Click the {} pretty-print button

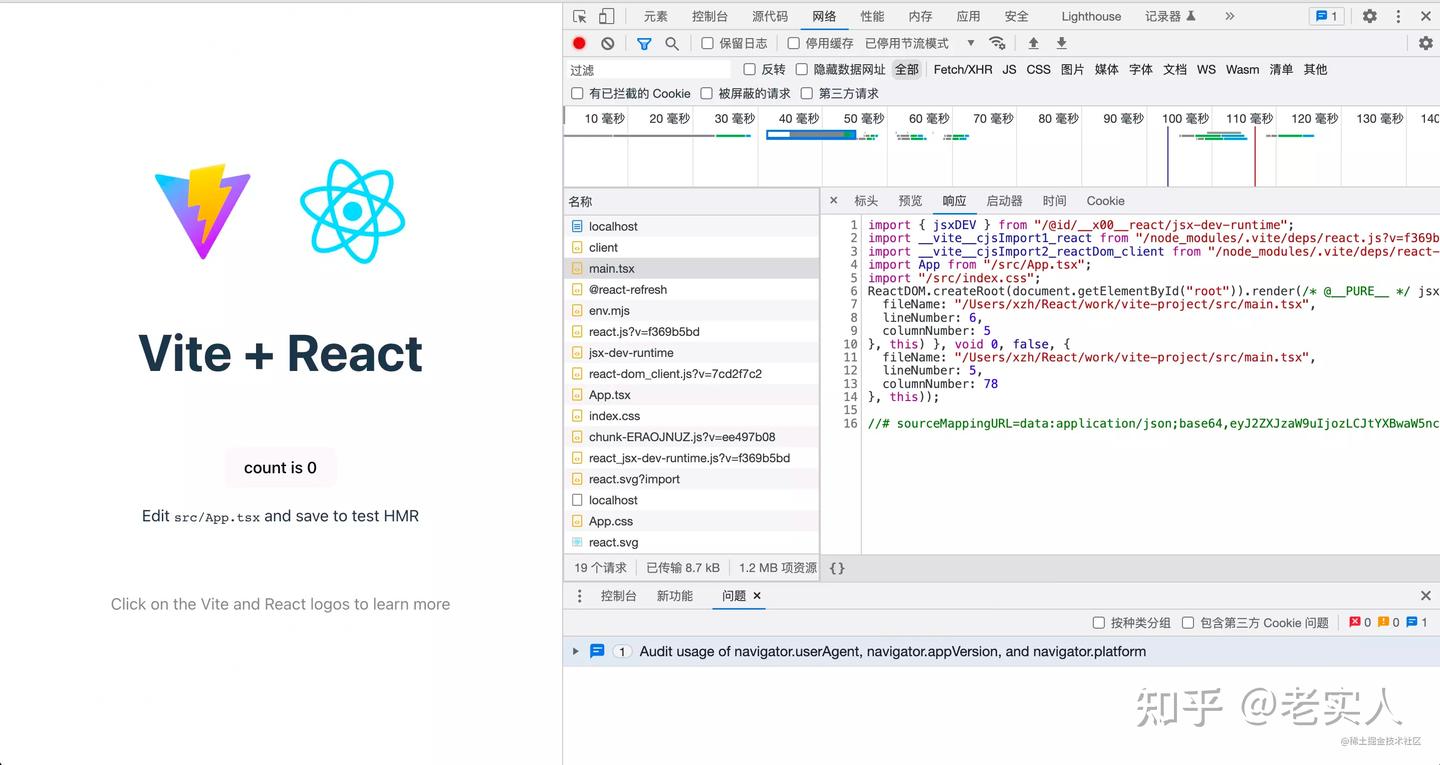click(x=837, y=568)
